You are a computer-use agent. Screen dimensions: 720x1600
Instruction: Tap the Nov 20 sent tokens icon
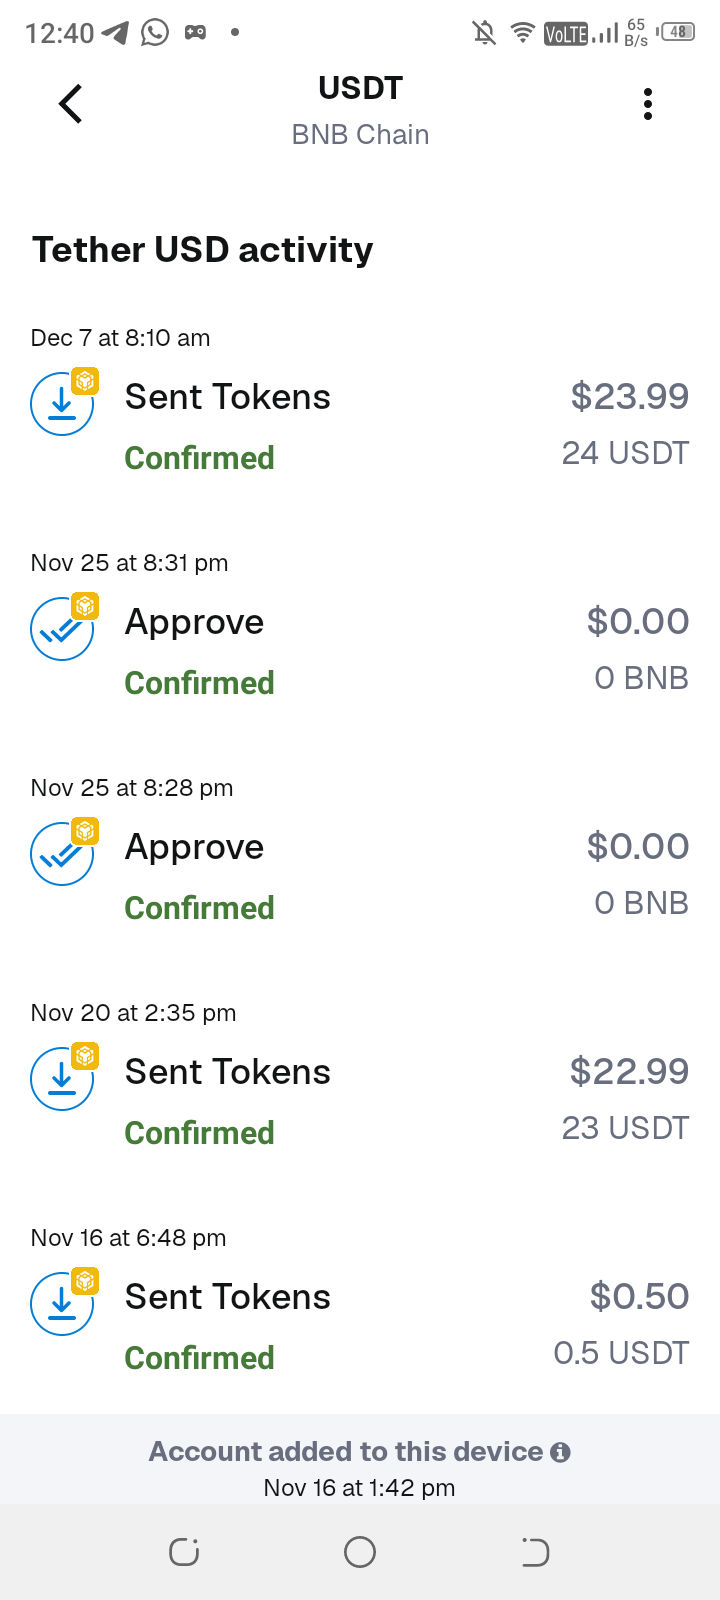coord(63,1078)
